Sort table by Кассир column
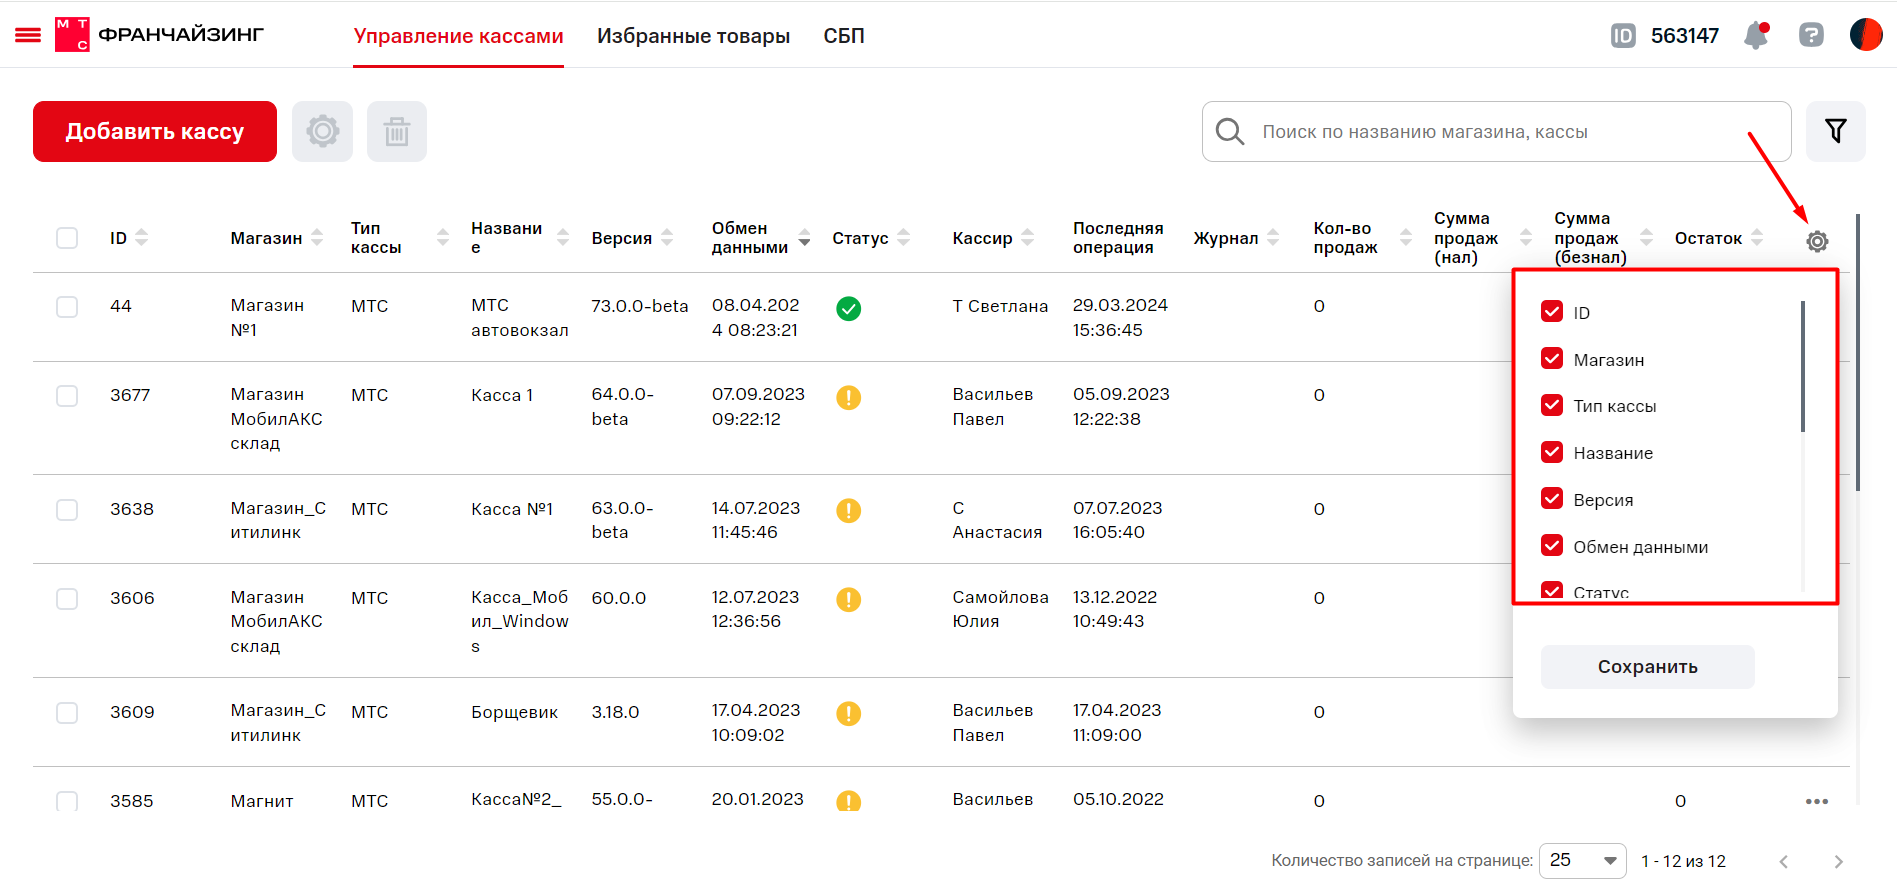Viewport: 1897px width, 890px height. click(x=1027, y=237)
